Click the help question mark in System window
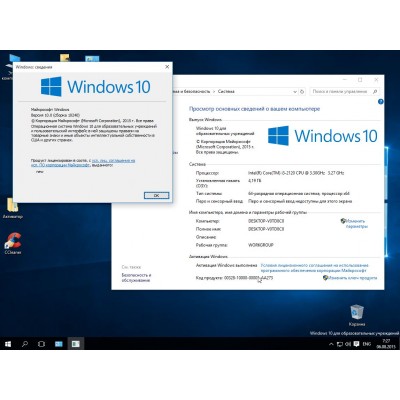This screenshot has height=400, width=400. coord(381,102)
